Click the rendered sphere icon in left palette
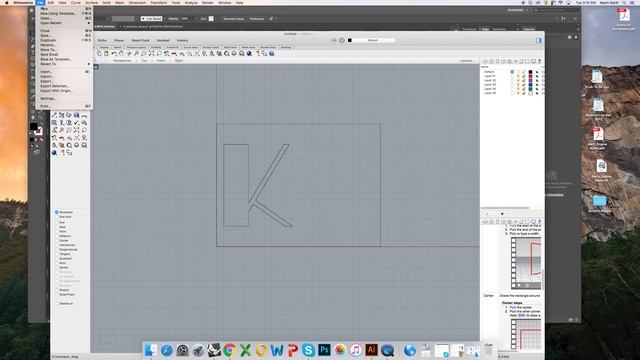The image size is (640, 360). [x=54, y=153]
